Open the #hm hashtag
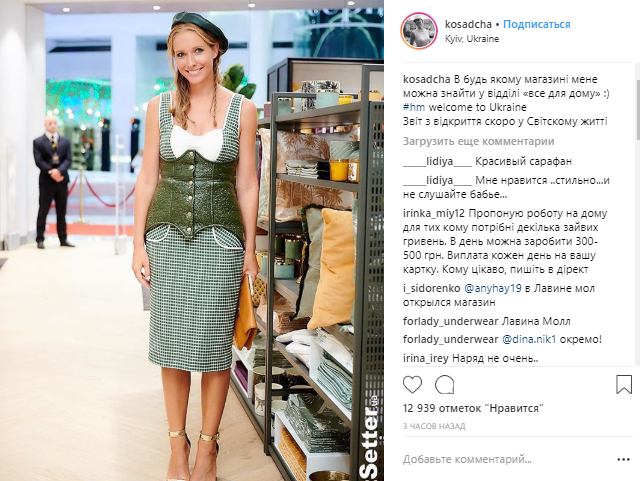Image resolution: width=640 pixels, height=481 pixels. click(x=414, y=107)
